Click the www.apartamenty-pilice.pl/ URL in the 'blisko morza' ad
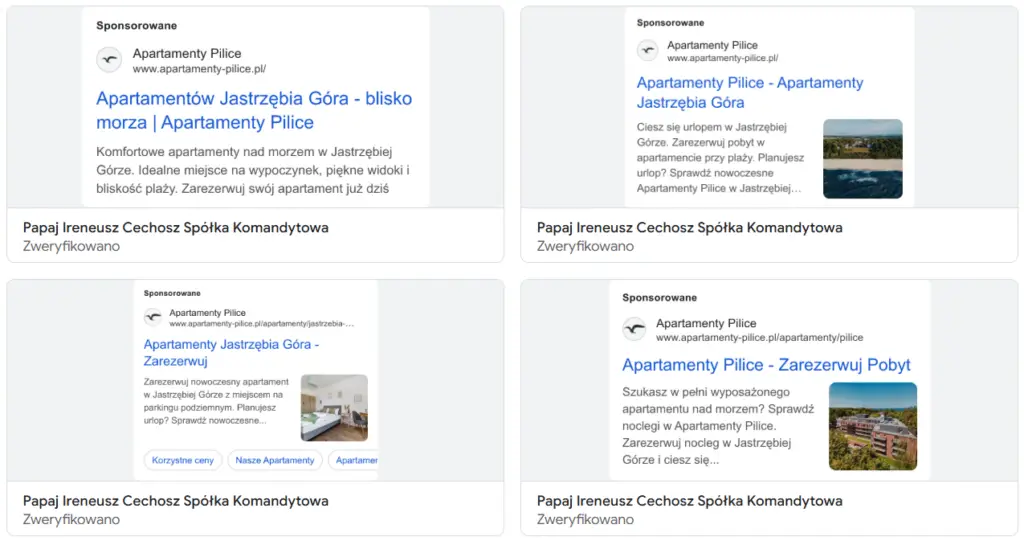Viewport: 1024px width, 541px height. pyautogui.click(x=199, y=69)
